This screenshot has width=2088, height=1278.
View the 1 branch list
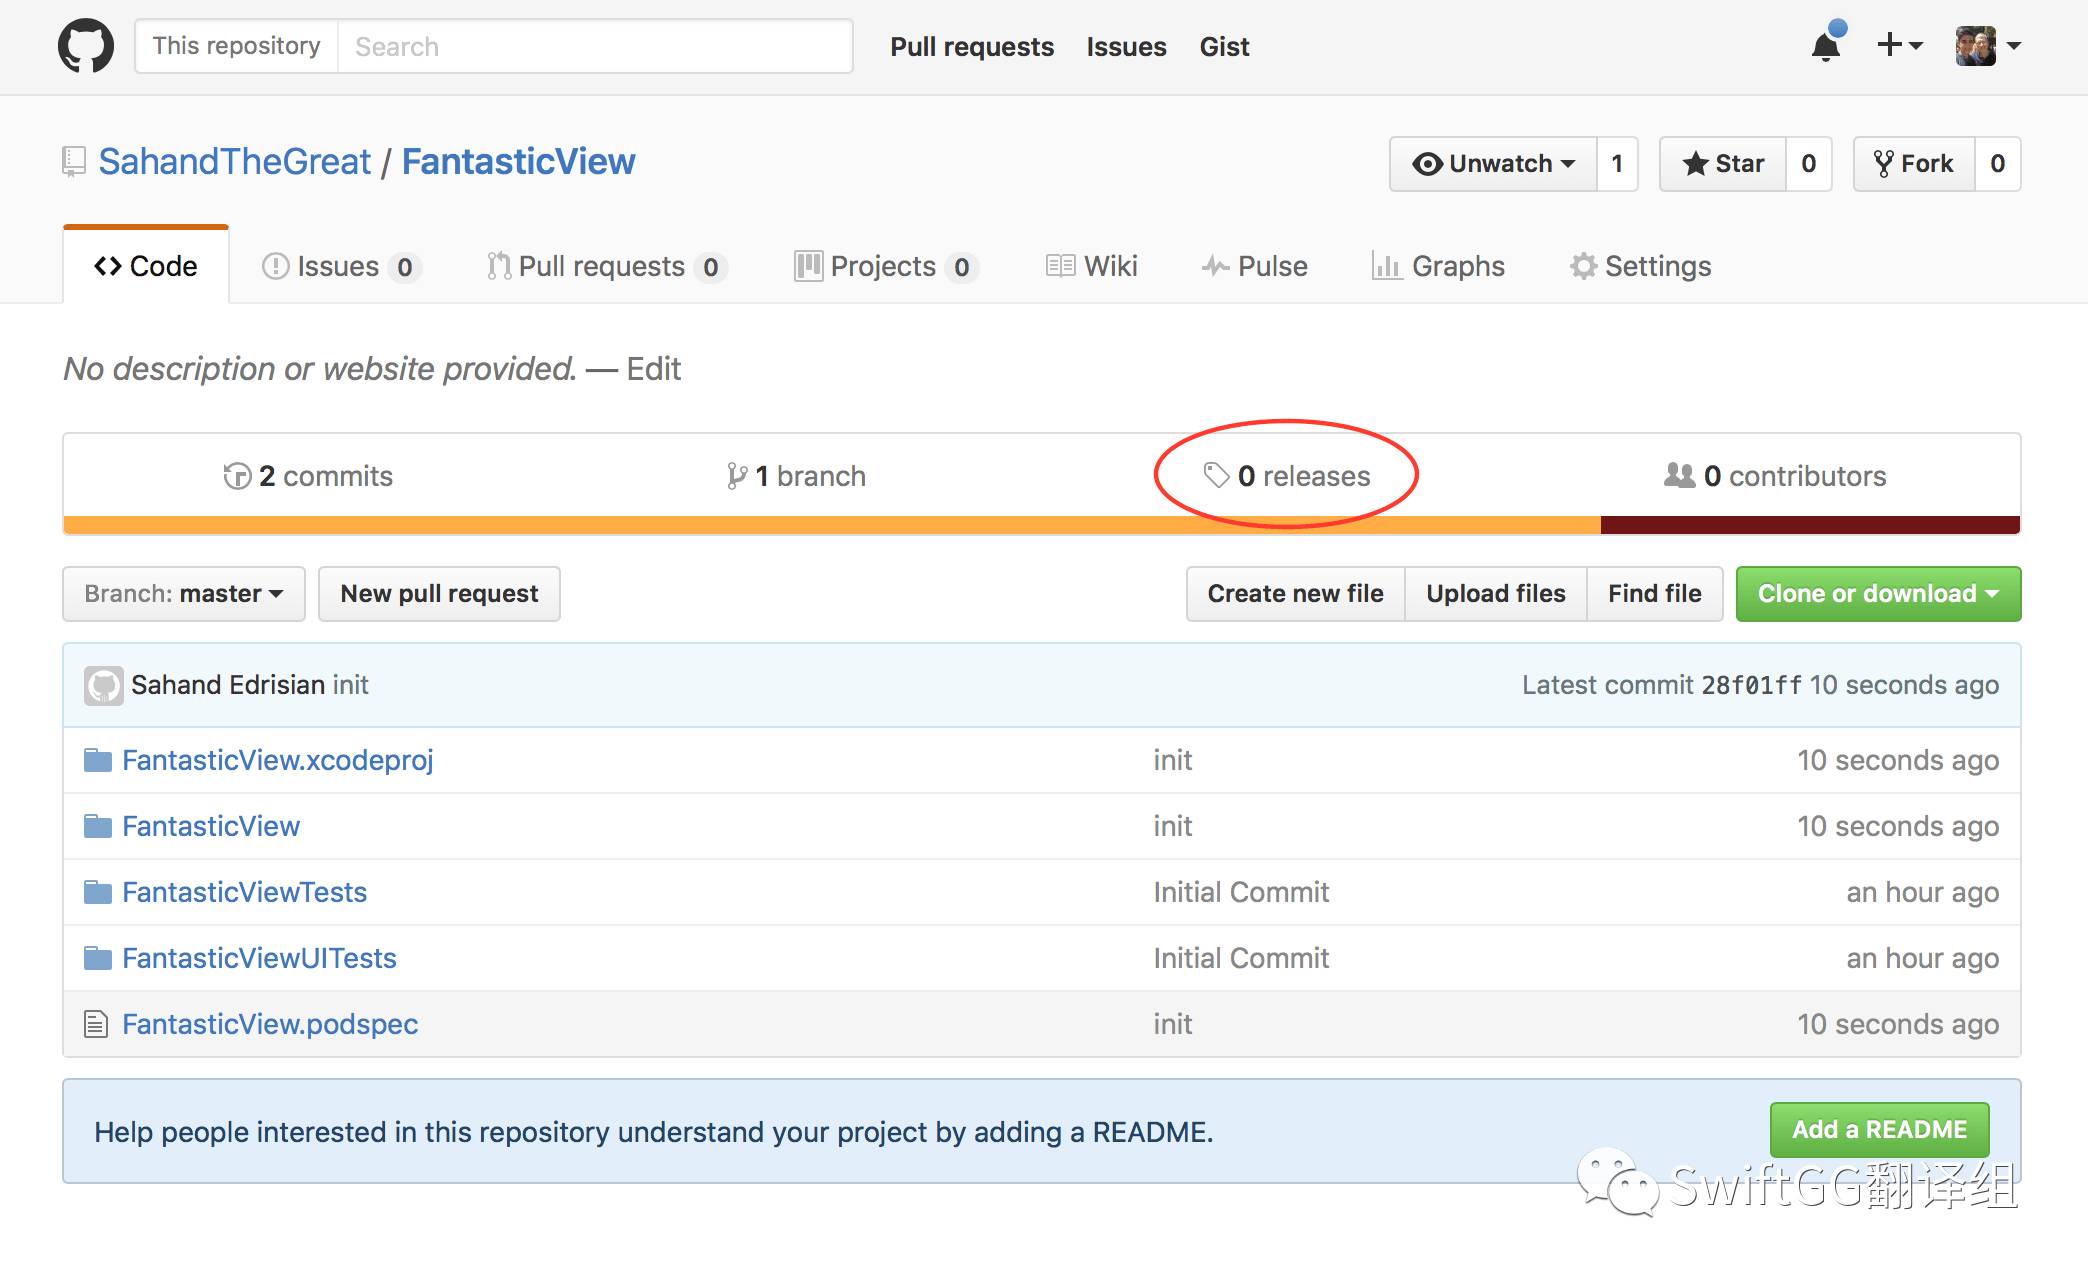point(796,476)
